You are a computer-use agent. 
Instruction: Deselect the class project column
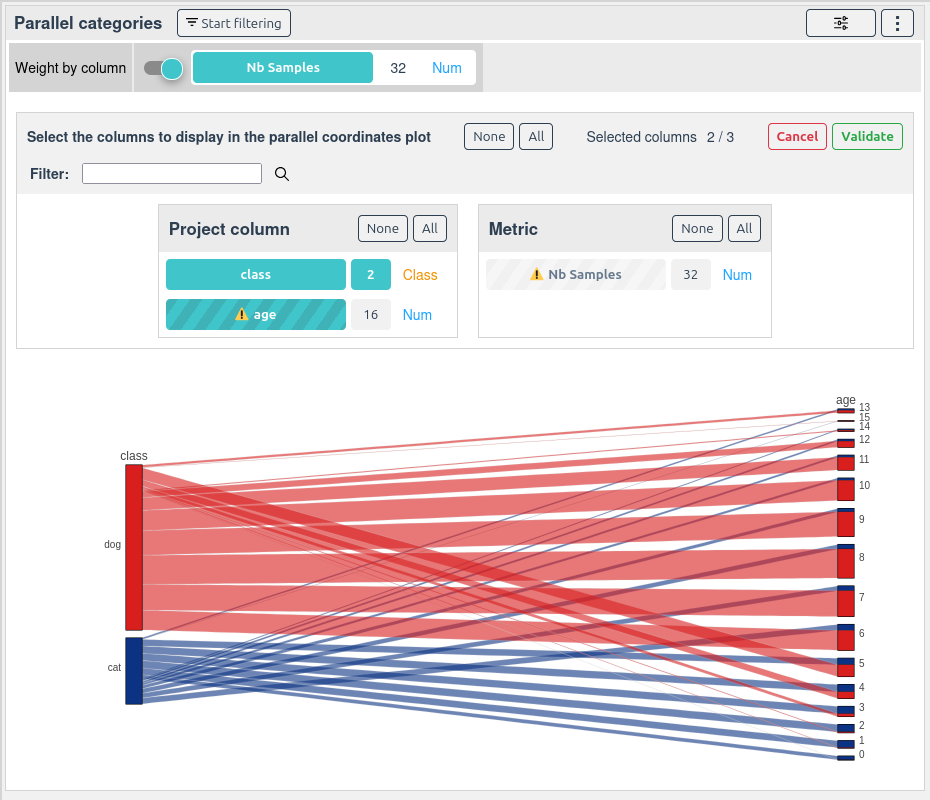[x=256, y=275]
